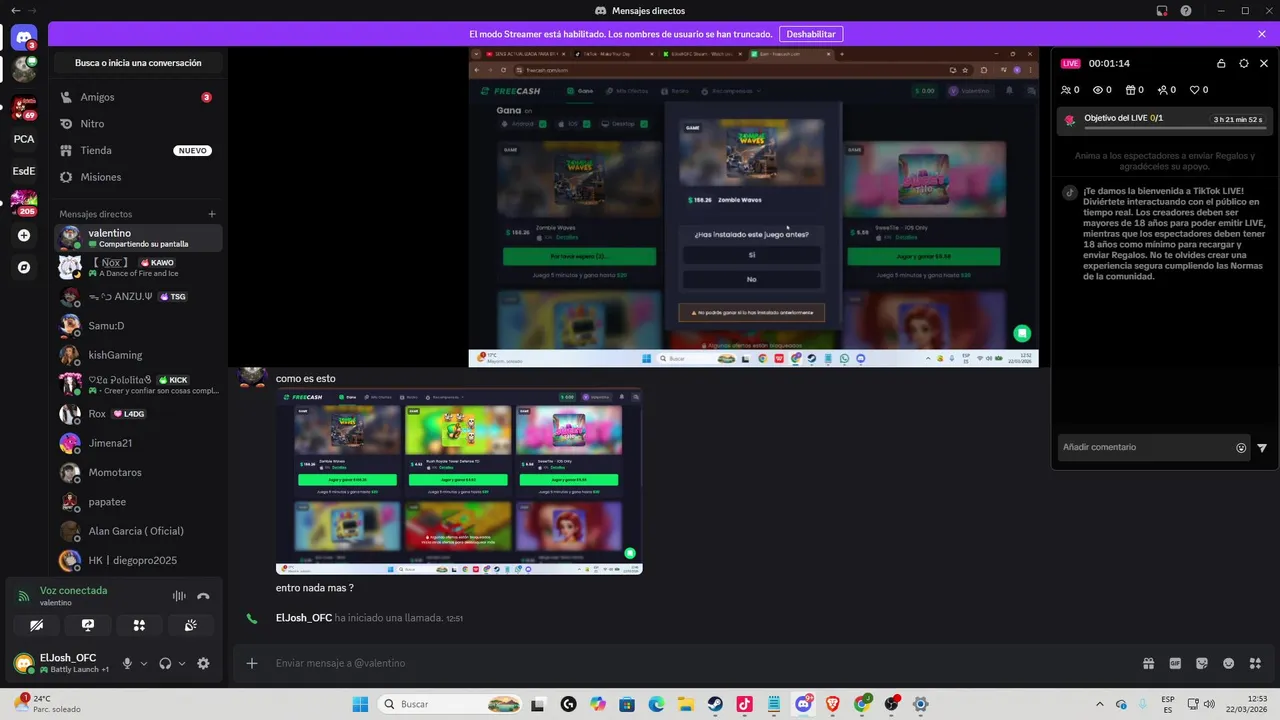The height and width of the screenshot is (720, 1280).
Task: Send the TikTok LIVE comment
Action: click(1262, 448)
